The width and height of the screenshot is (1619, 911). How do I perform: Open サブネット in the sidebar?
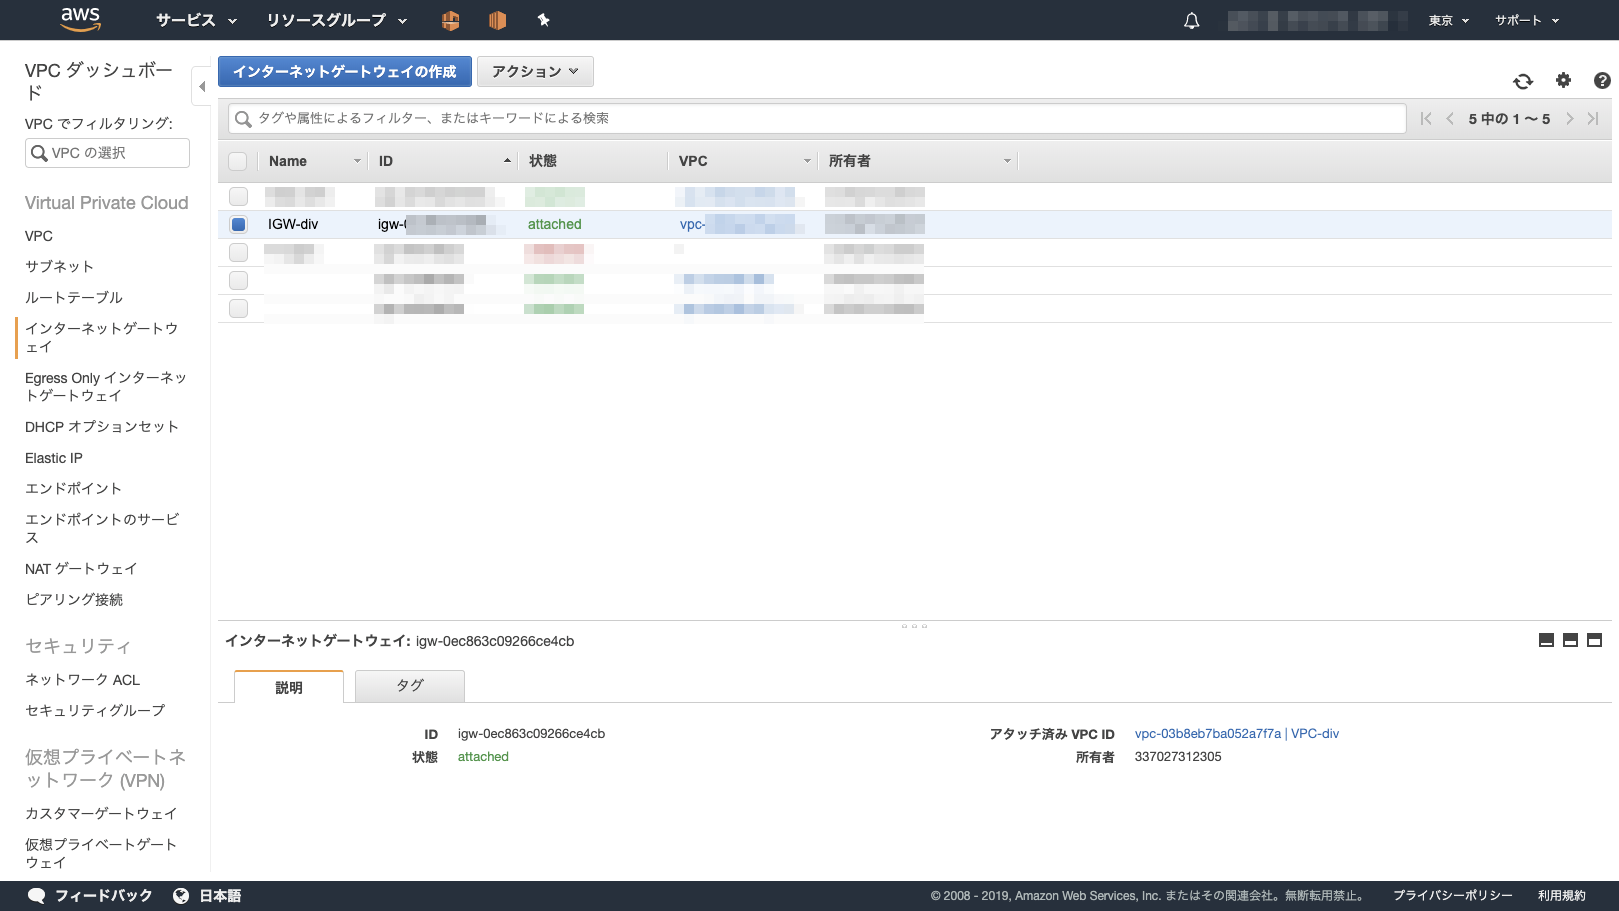click(x=59, y=266)
